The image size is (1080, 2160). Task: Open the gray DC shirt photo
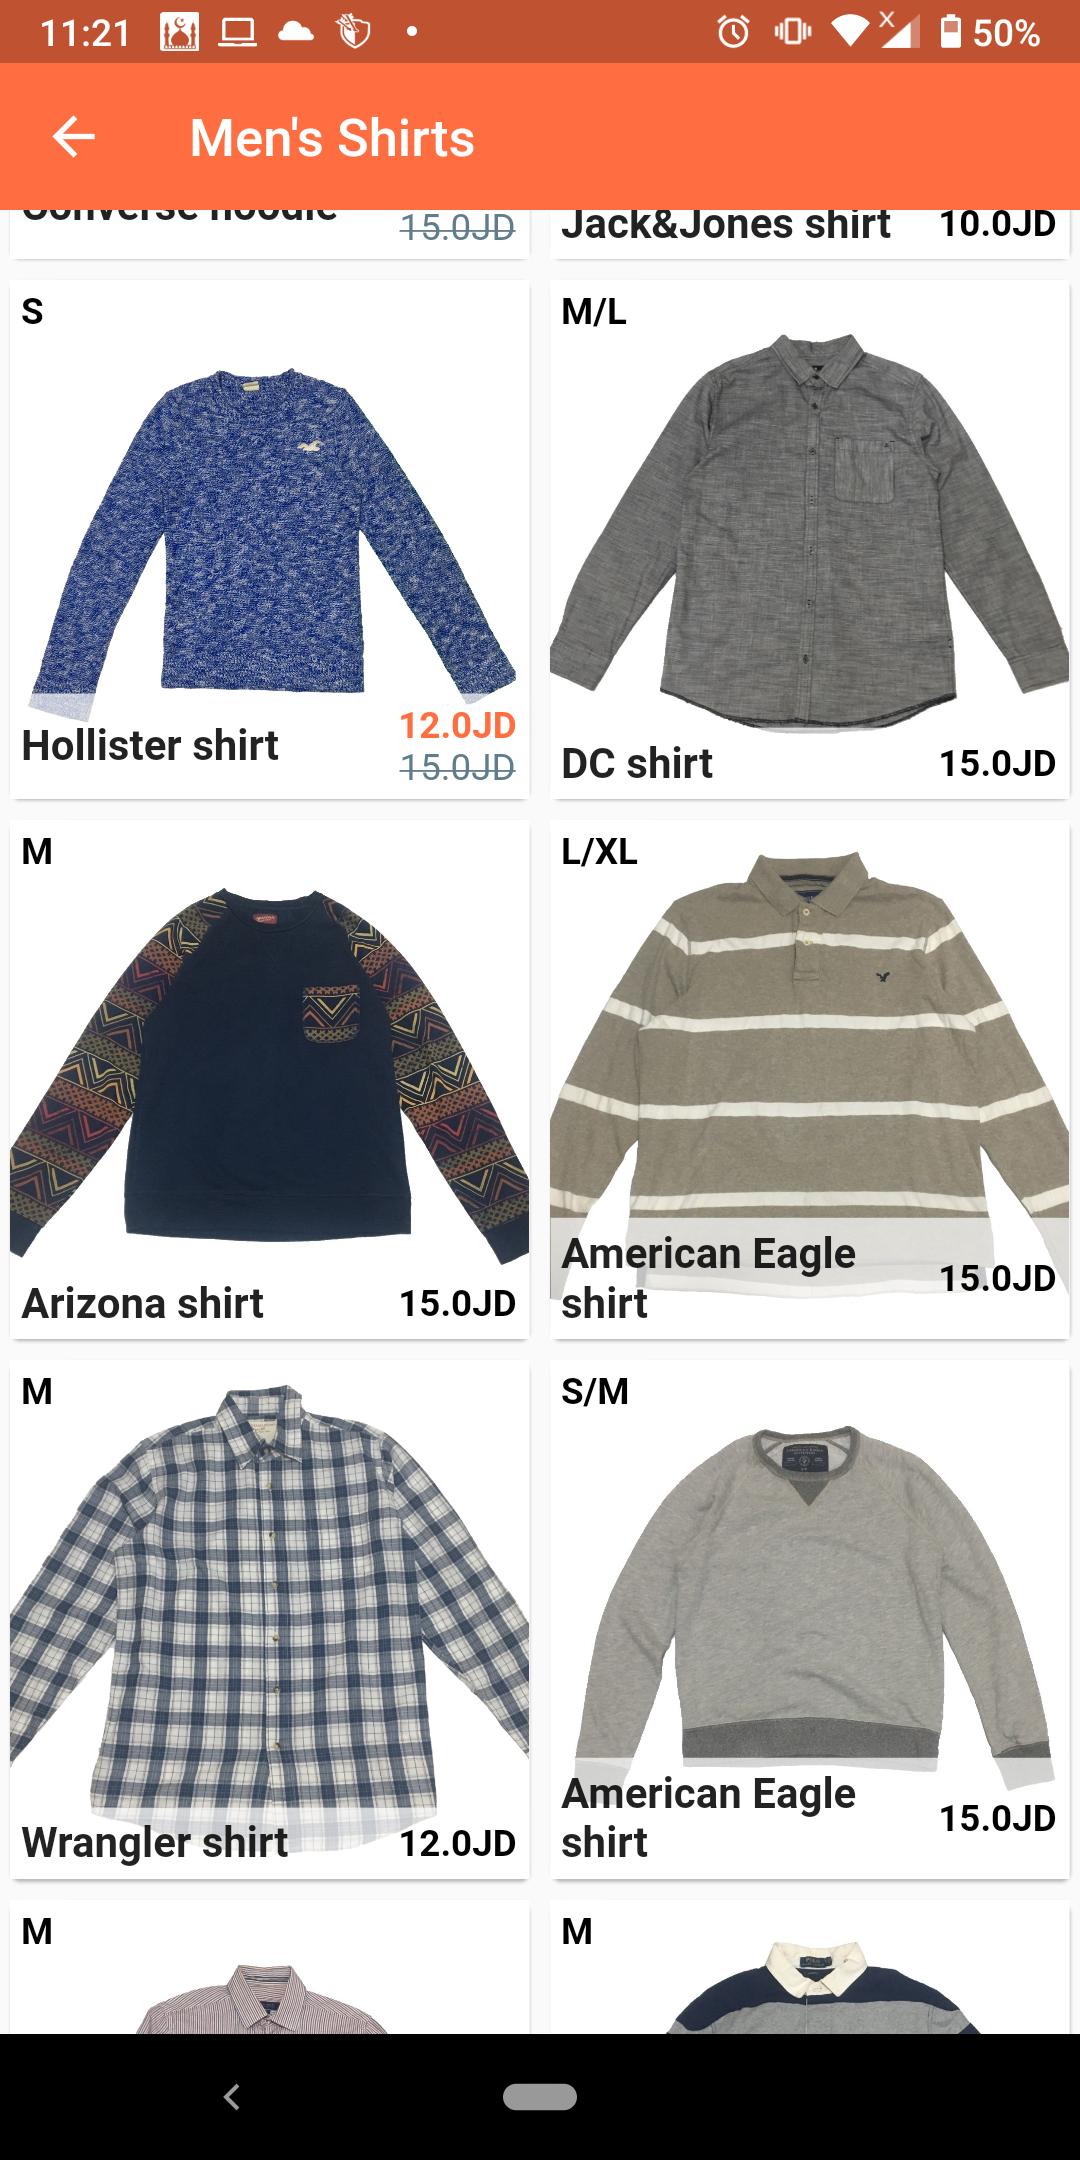(x=810, y=530)
